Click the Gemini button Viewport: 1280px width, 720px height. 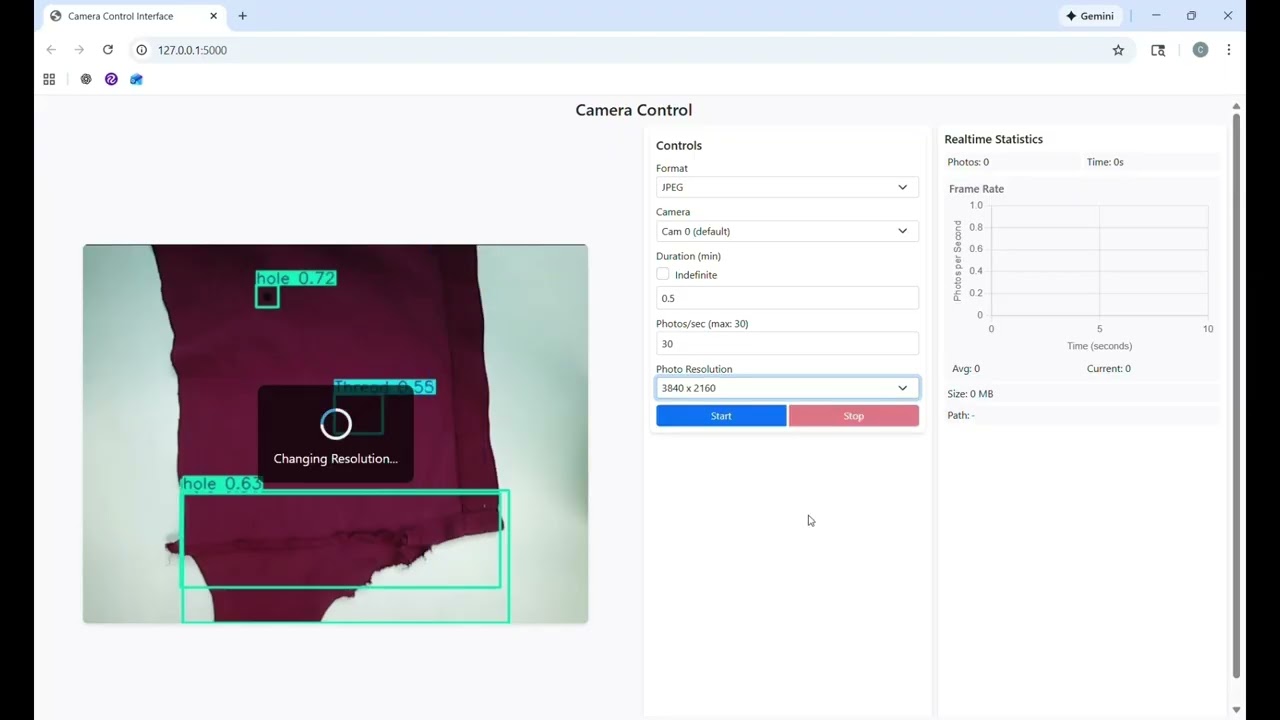coord(1090,16)
